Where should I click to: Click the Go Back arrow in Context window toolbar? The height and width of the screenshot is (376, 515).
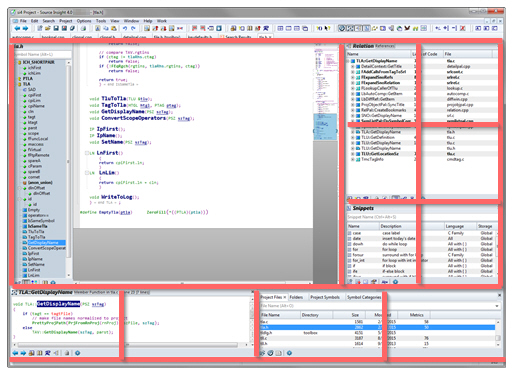click(x=15, y=353)
